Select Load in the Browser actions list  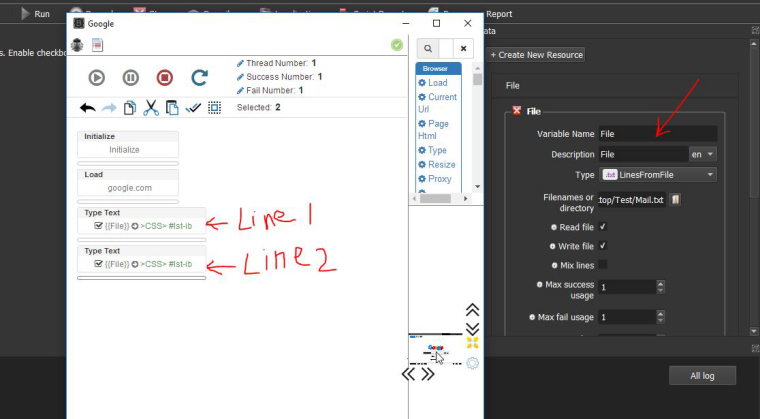pos(437,83)
